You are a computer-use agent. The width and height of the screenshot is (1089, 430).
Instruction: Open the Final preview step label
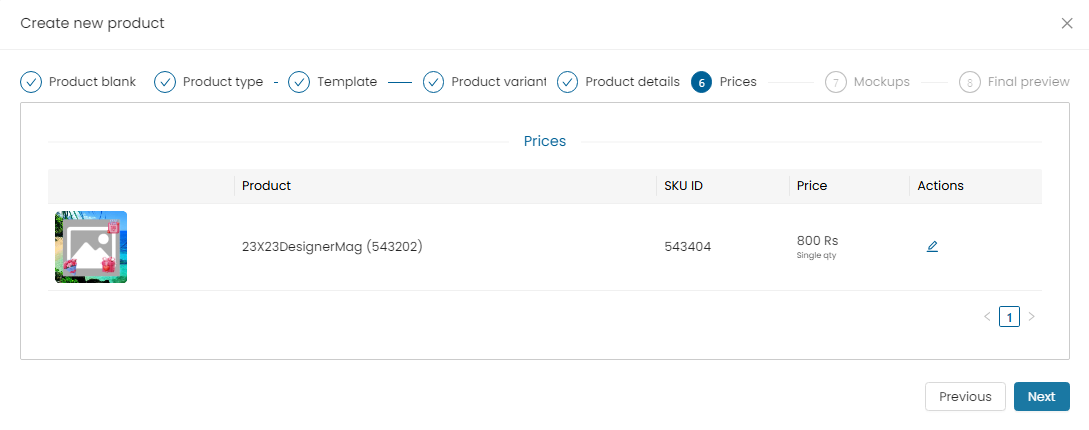(x=1029, y=82)
